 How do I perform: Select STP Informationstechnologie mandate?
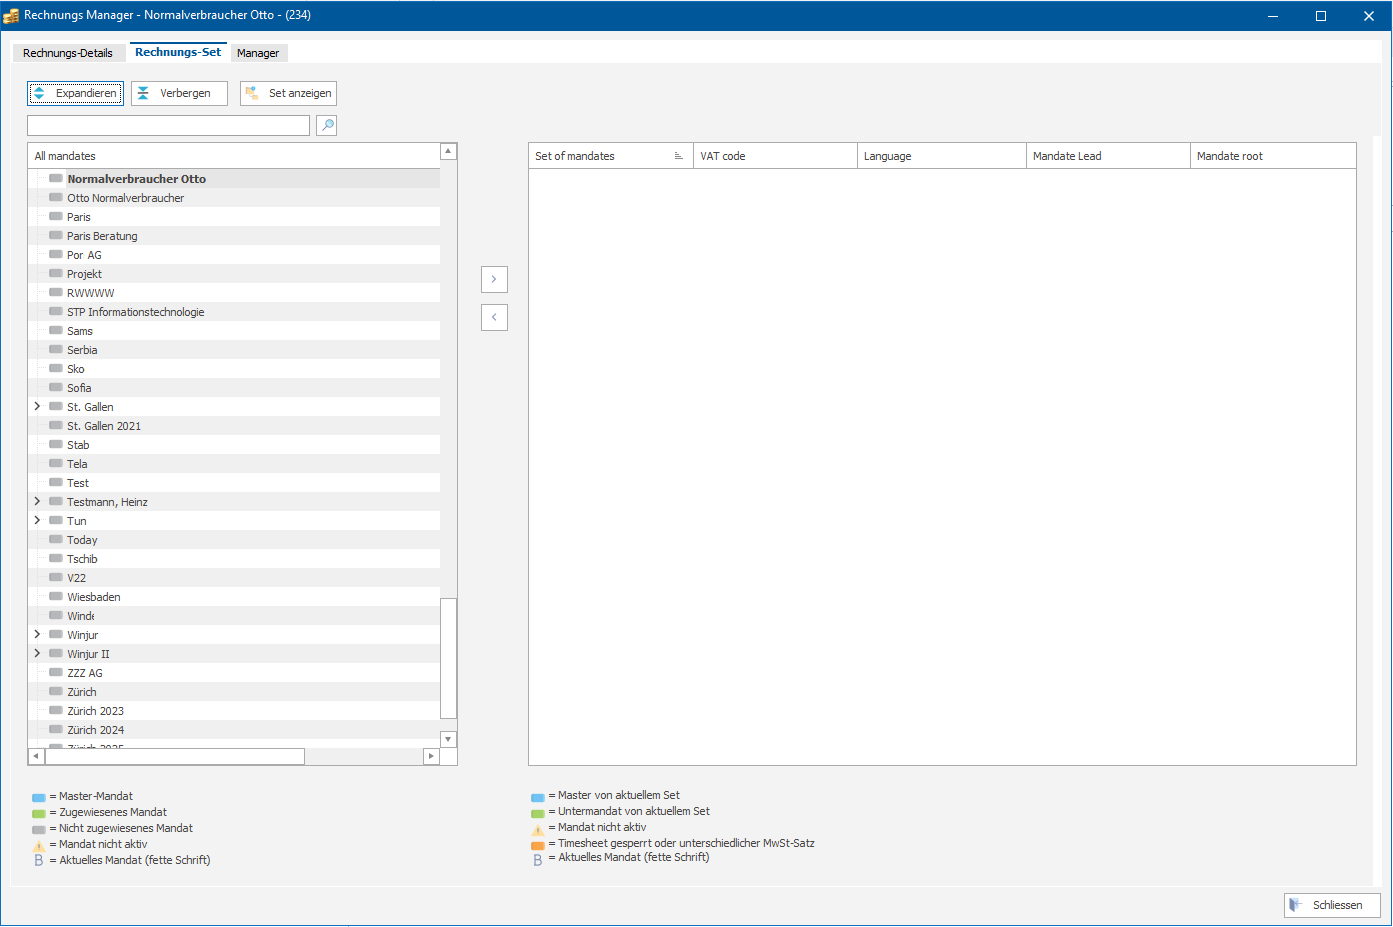pyautogui.click(x=234, y=312)
